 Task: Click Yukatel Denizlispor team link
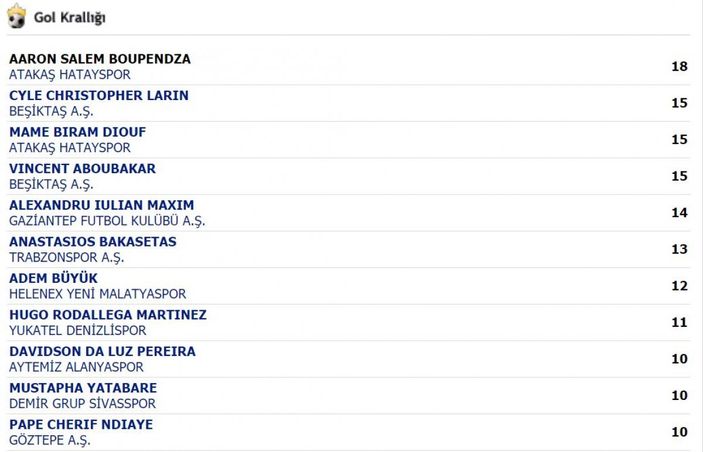tap(78, 330)
